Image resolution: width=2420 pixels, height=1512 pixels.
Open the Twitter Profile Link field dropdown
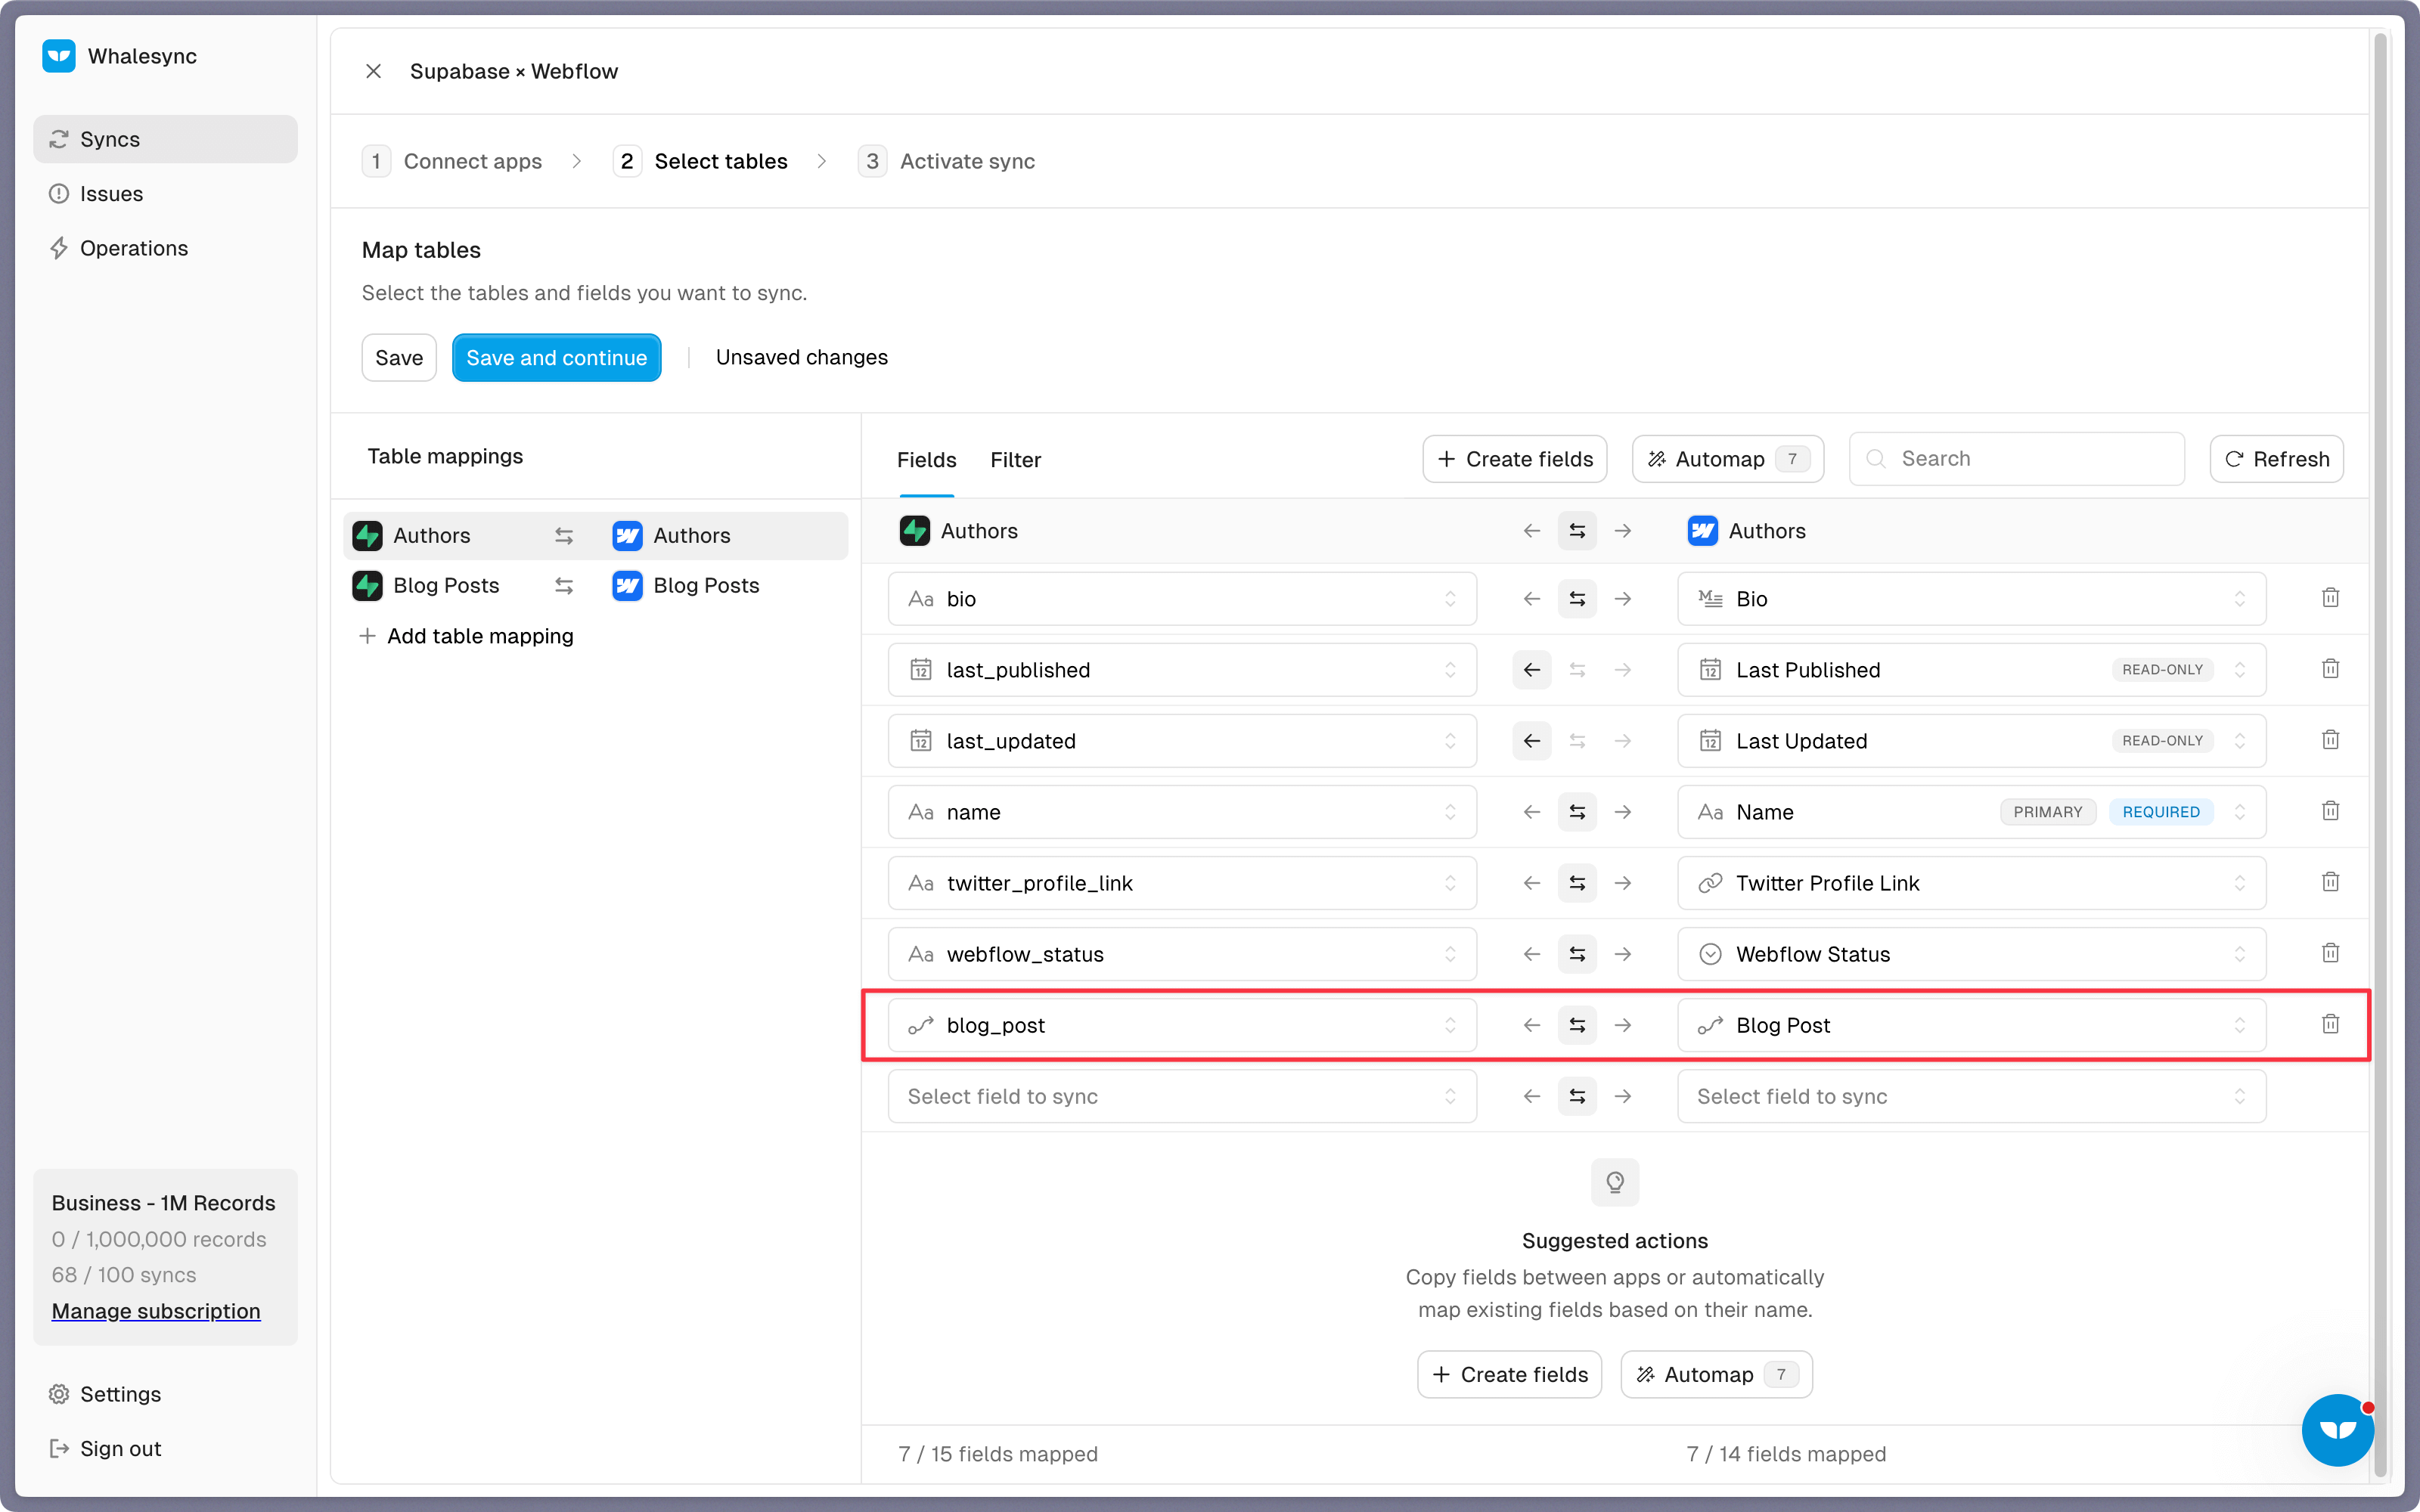1971,883
